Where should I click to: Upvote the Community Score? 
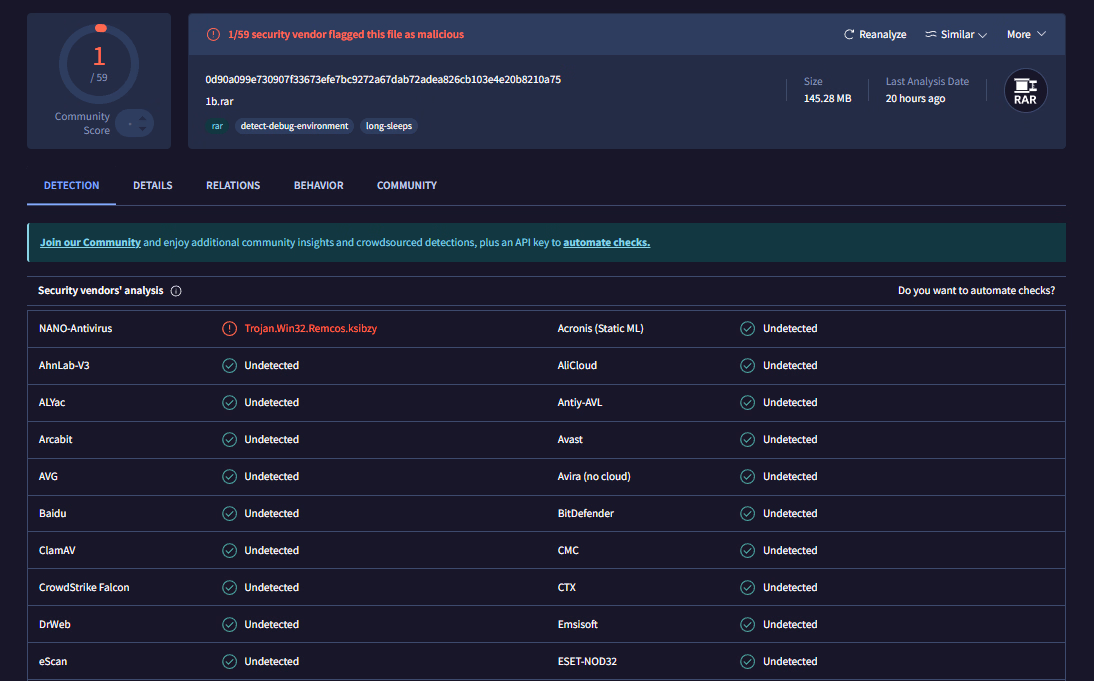pyautogui.click(x=142, y=119)
